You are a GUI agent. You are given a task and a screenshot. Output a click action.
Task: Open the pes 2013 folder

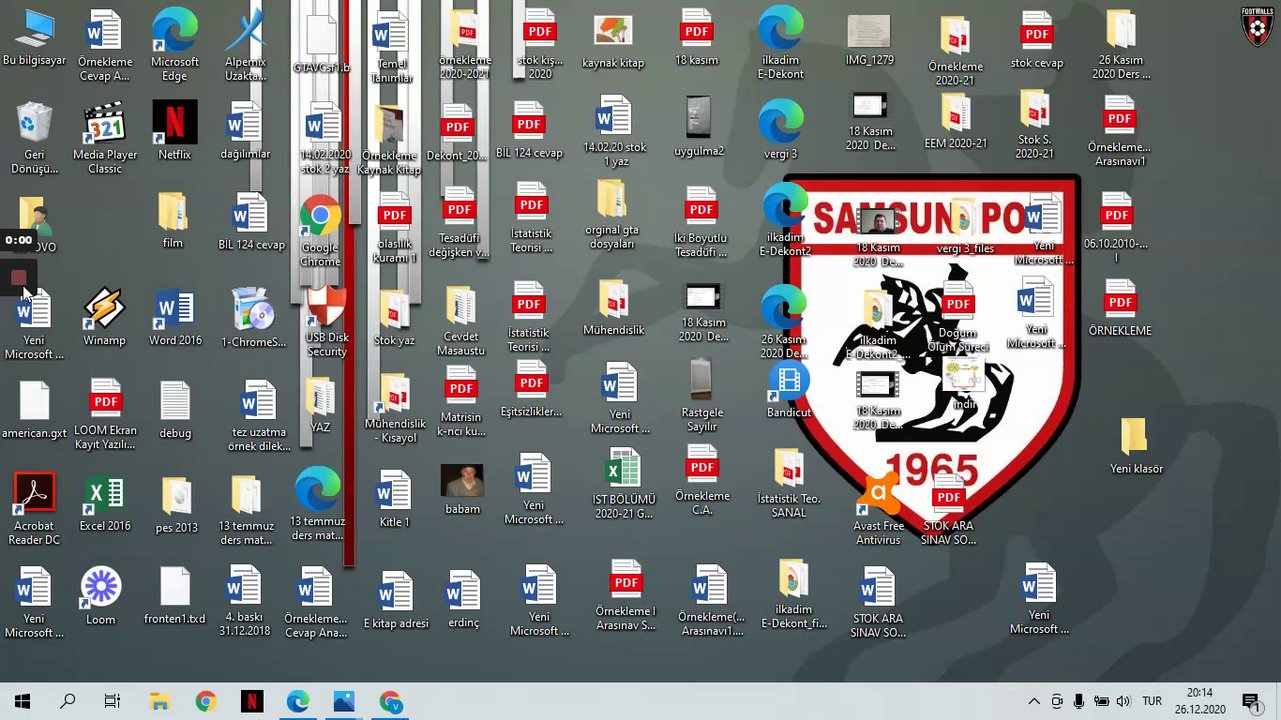(176, 505)
